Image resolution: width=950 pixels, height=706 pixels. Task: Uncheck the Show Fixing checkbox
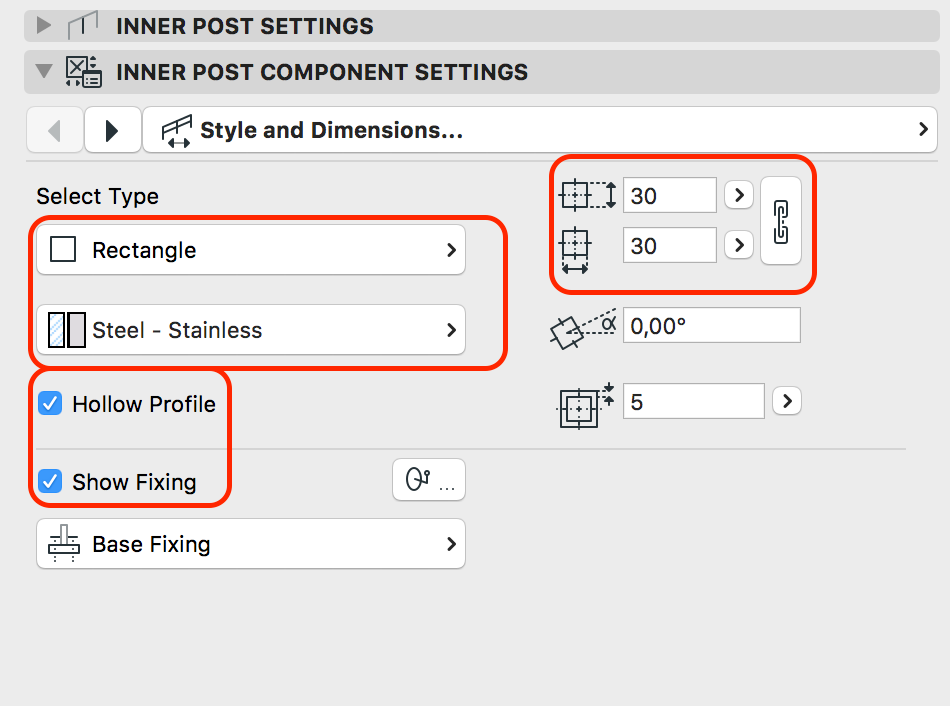click(49, 482)
